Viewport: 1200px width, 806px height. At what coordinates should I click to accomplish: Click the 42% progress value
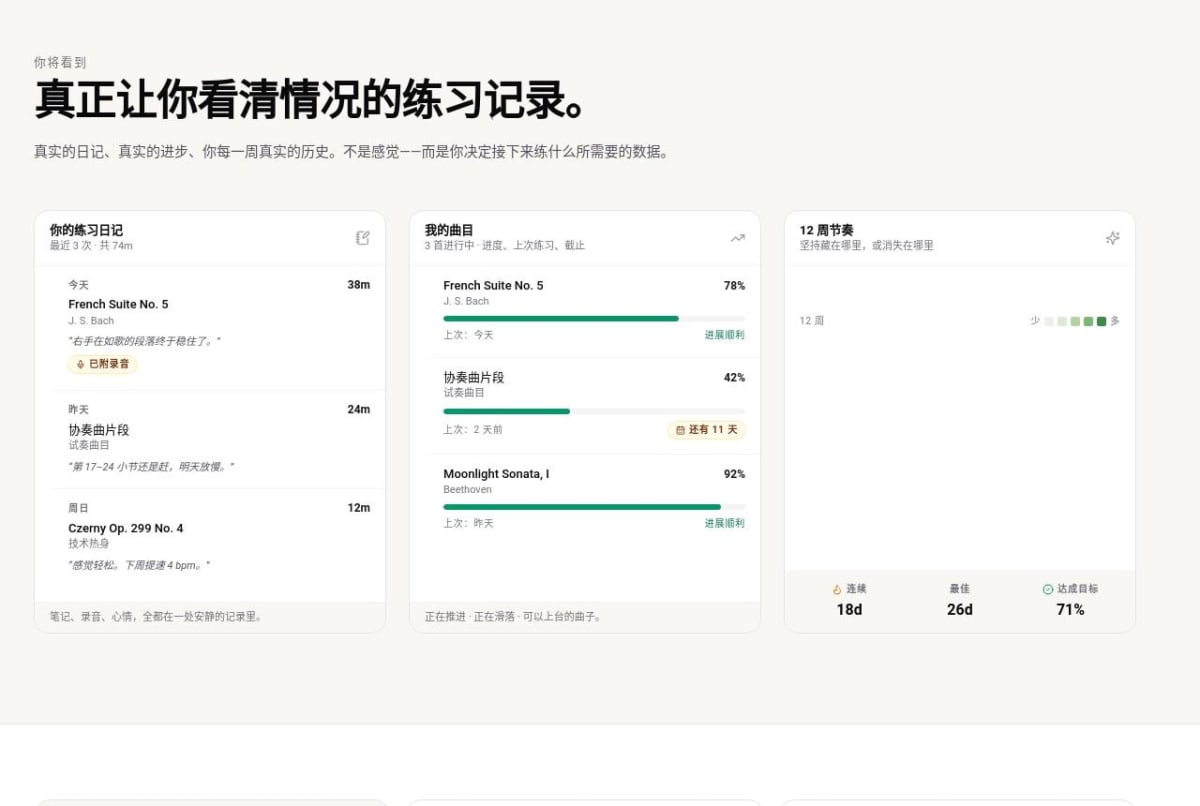click(x=734, y=378)
